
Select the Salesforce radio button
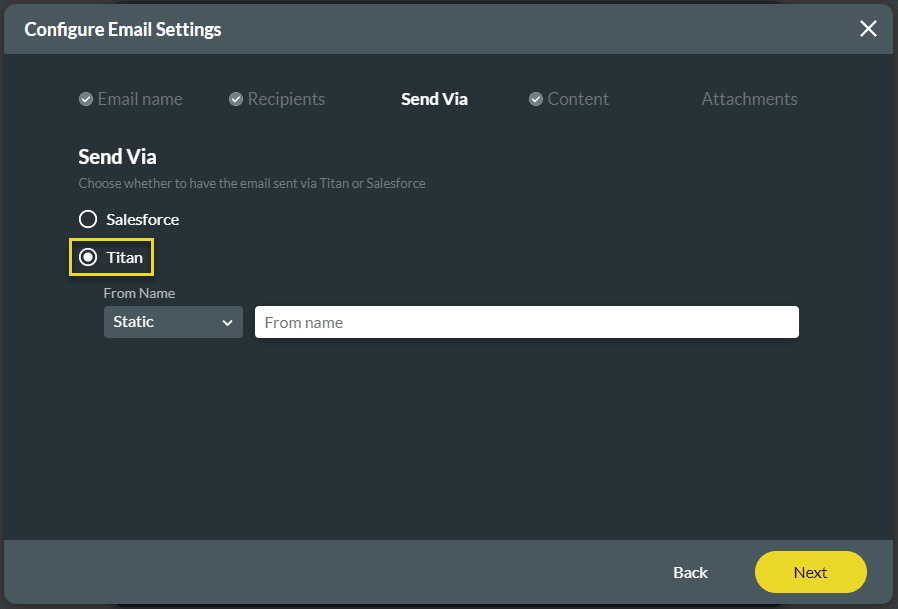(88, 219)
